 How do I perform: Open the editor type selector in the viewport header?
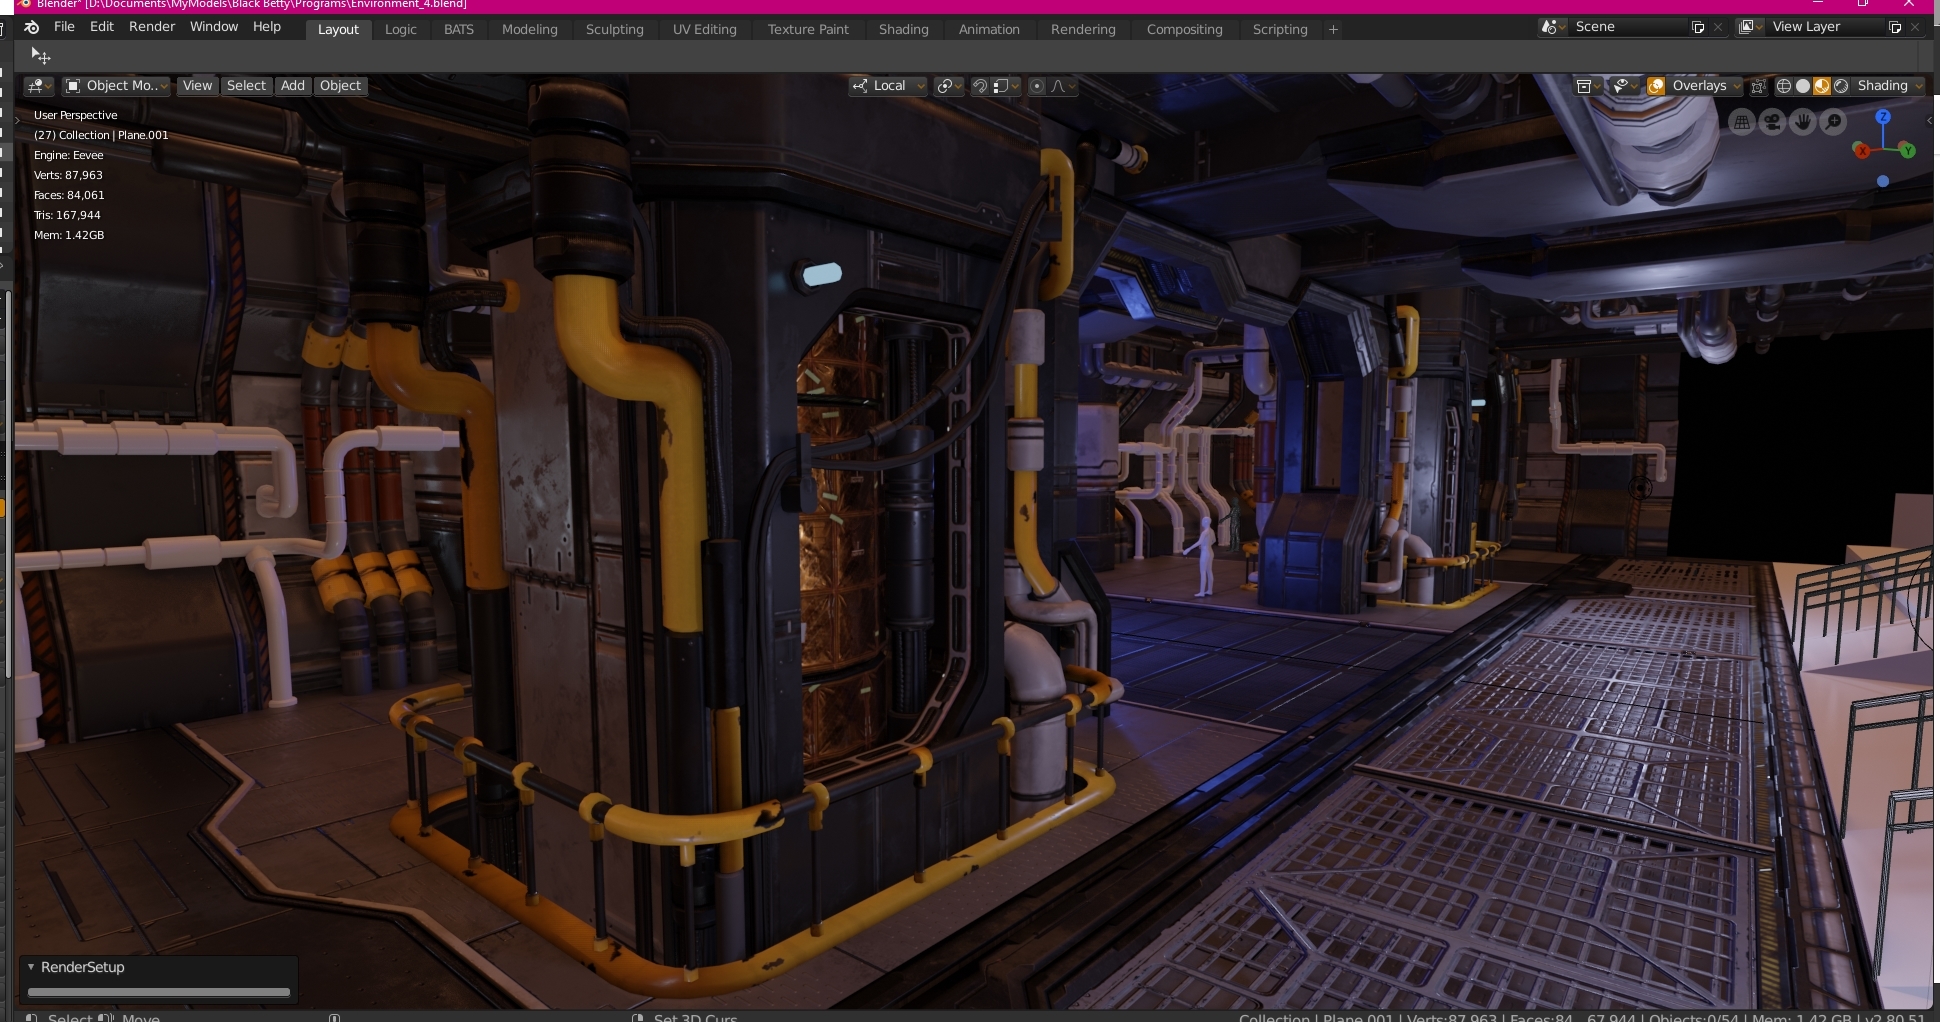[39, 86]
